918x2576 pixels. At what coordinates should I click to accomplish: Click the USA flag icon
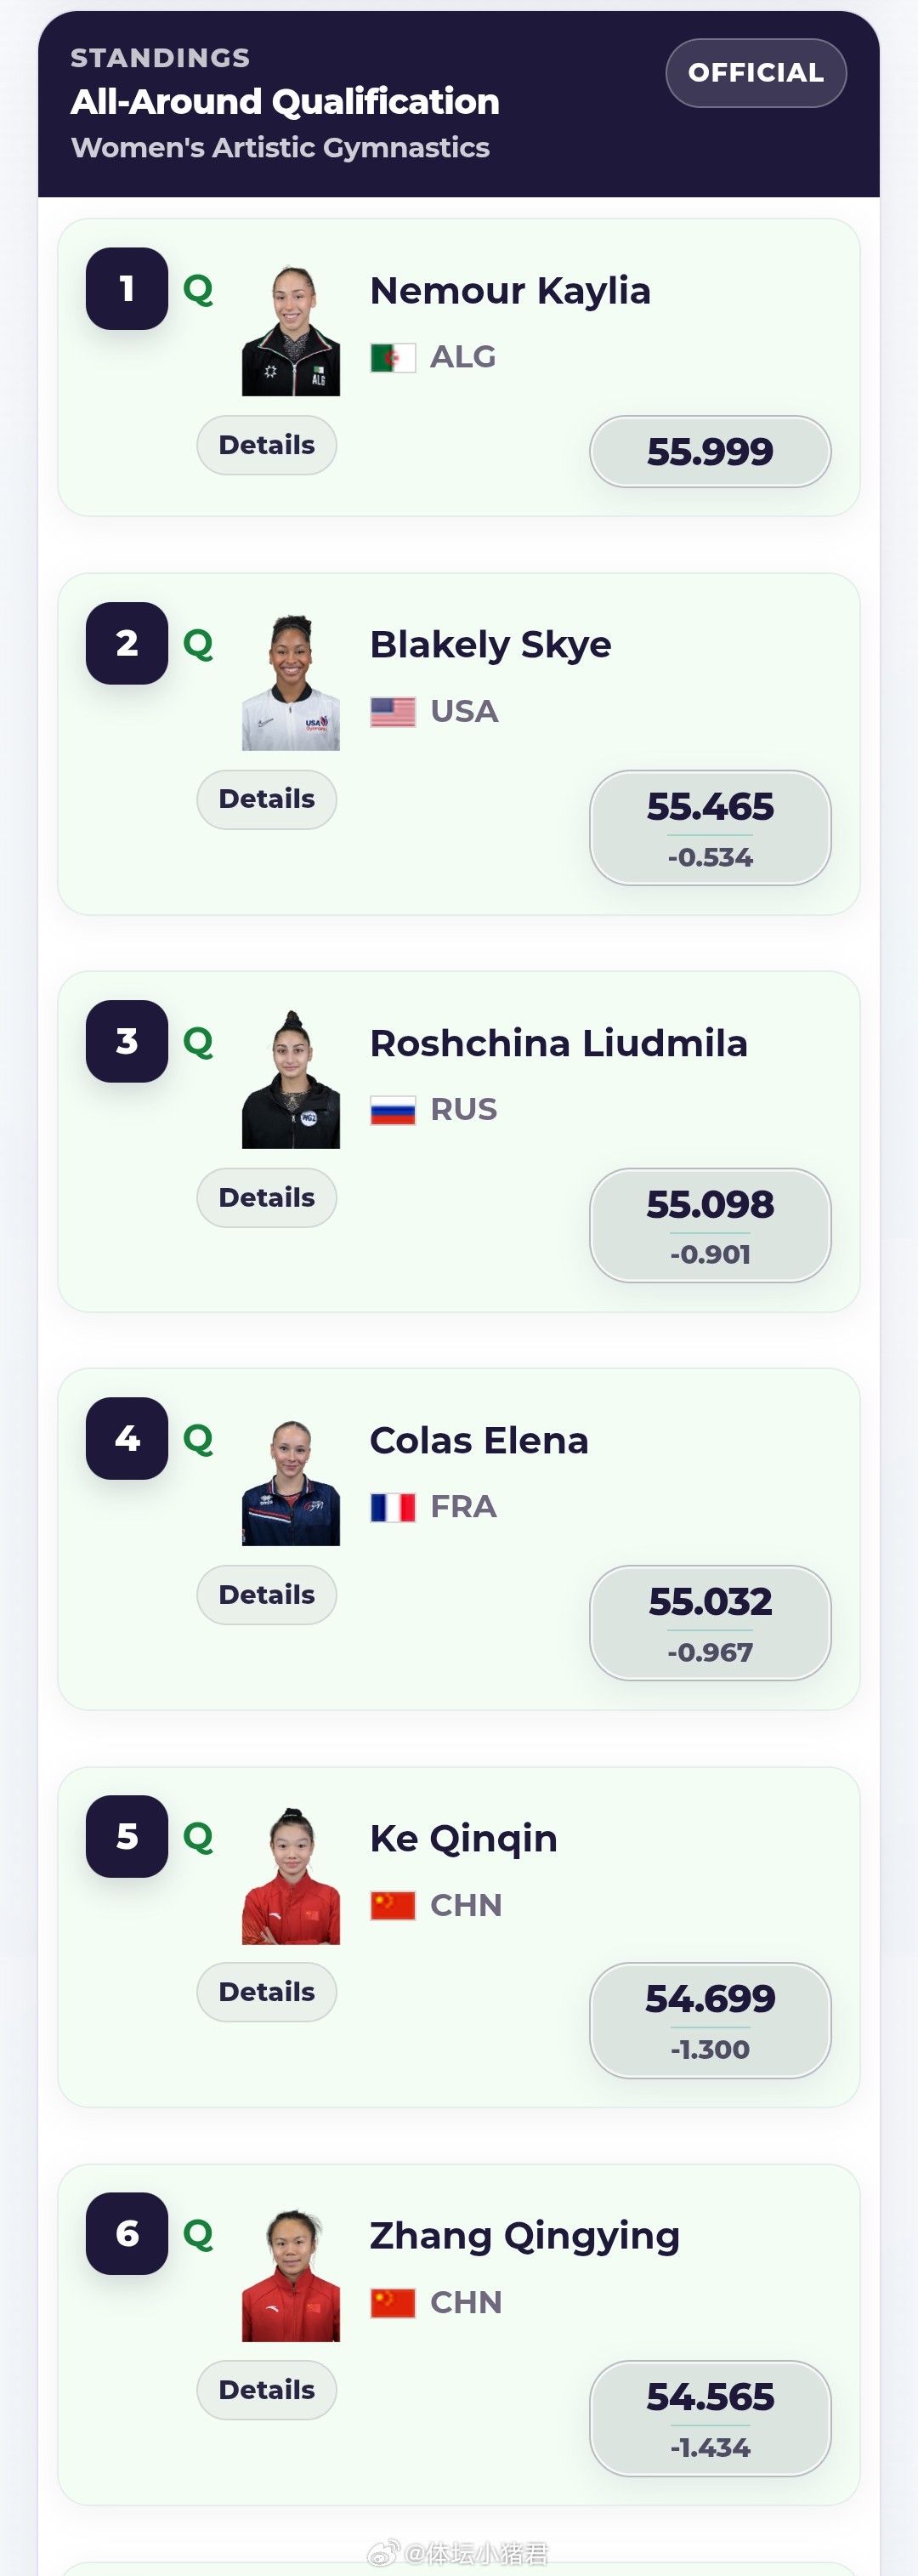(x=392, y=712)
